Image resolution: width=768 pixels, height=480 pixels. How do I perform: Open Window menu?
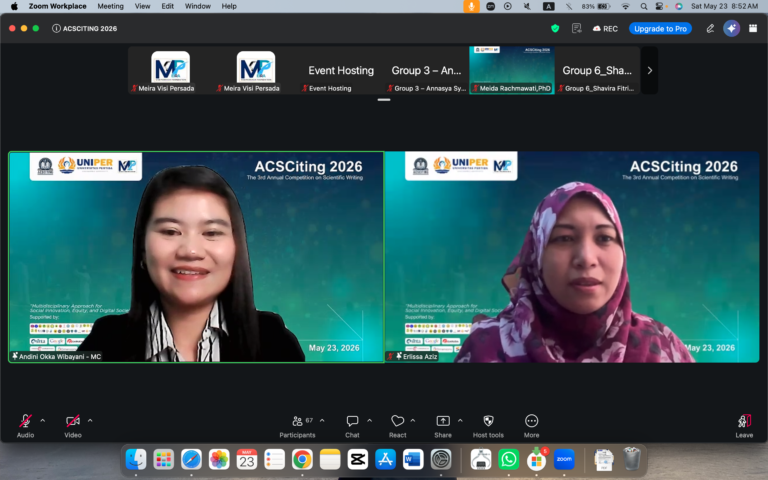(x=197, y=6)
